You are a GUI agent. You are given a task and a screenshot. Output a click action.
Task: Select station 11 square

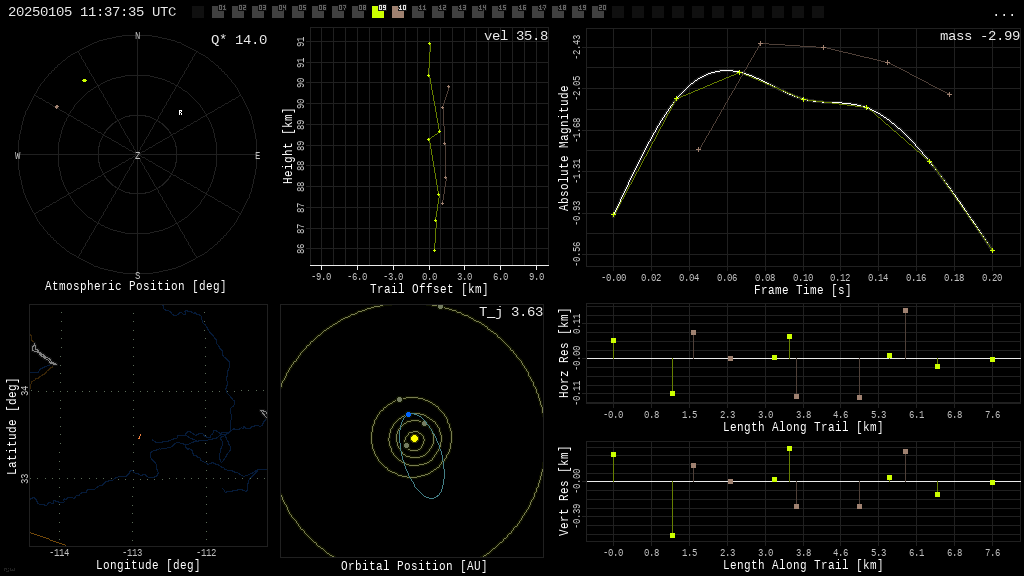click(417, 12)
